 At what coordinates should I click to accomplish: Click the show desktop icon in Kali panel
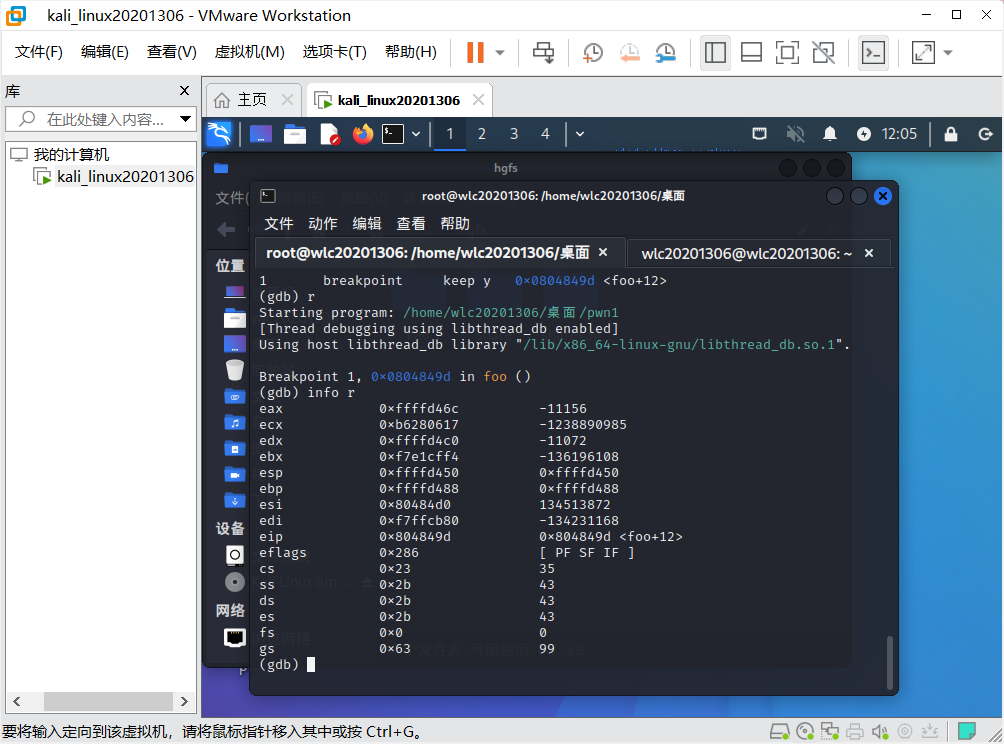[261, 134]
